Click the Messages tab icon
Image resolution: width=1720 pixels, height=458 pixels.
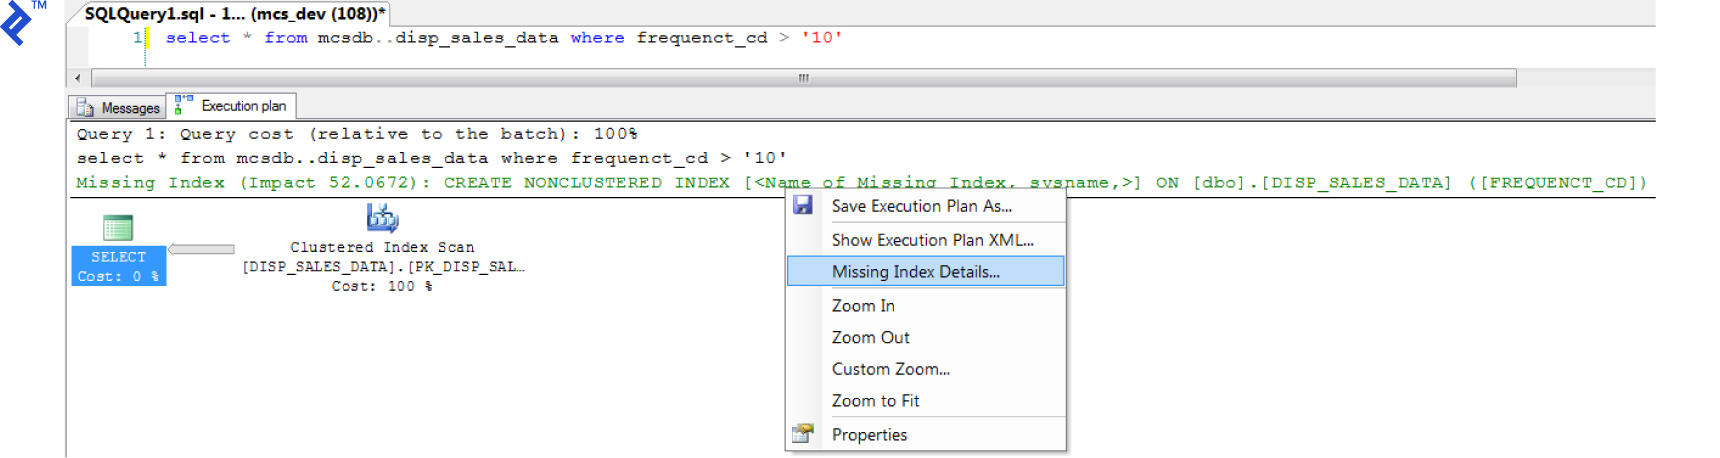85,107
